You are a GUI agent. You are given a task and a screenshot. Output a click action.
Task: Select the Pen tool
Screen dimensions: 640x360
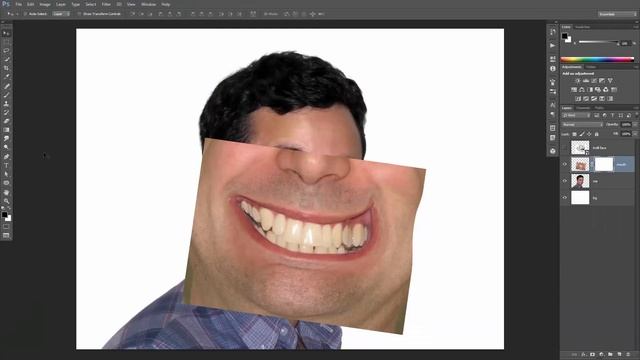tap(6, 157)
